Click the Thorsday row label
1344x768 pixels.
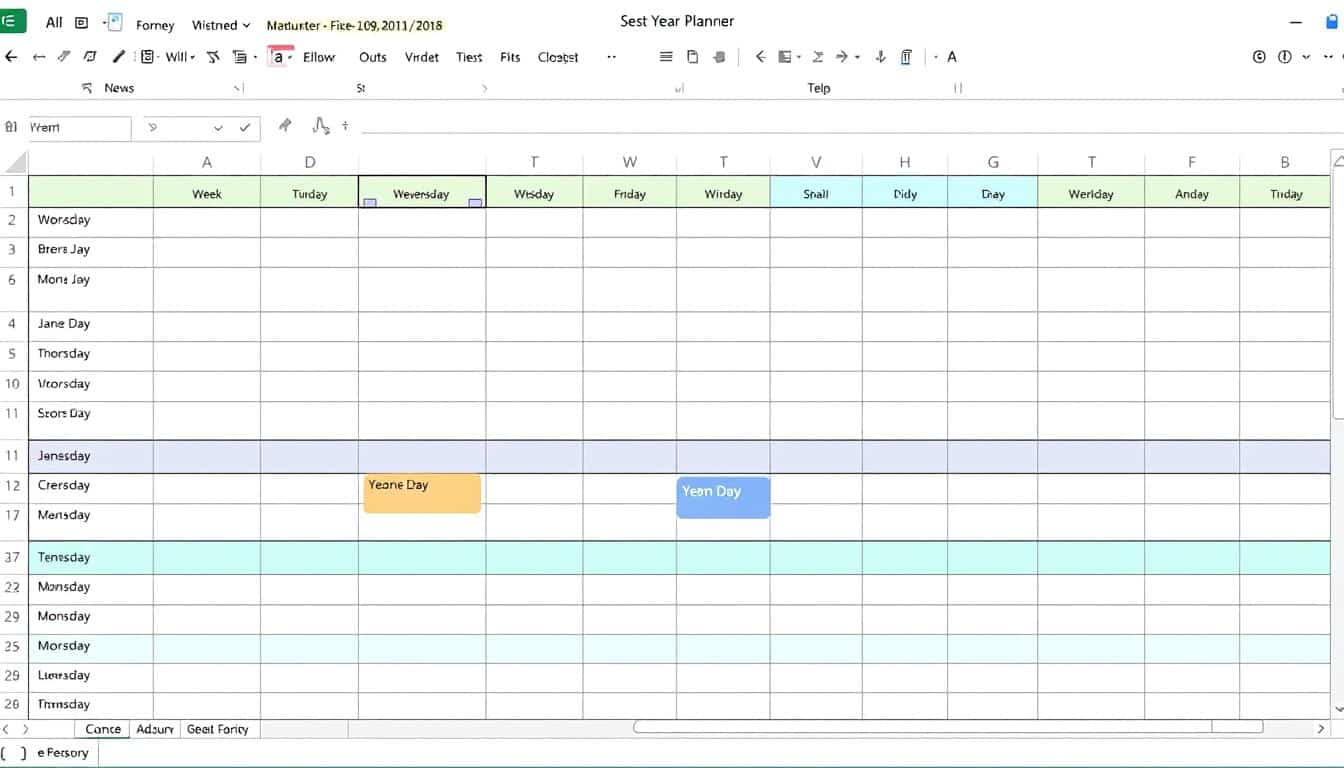click(64, 354)
